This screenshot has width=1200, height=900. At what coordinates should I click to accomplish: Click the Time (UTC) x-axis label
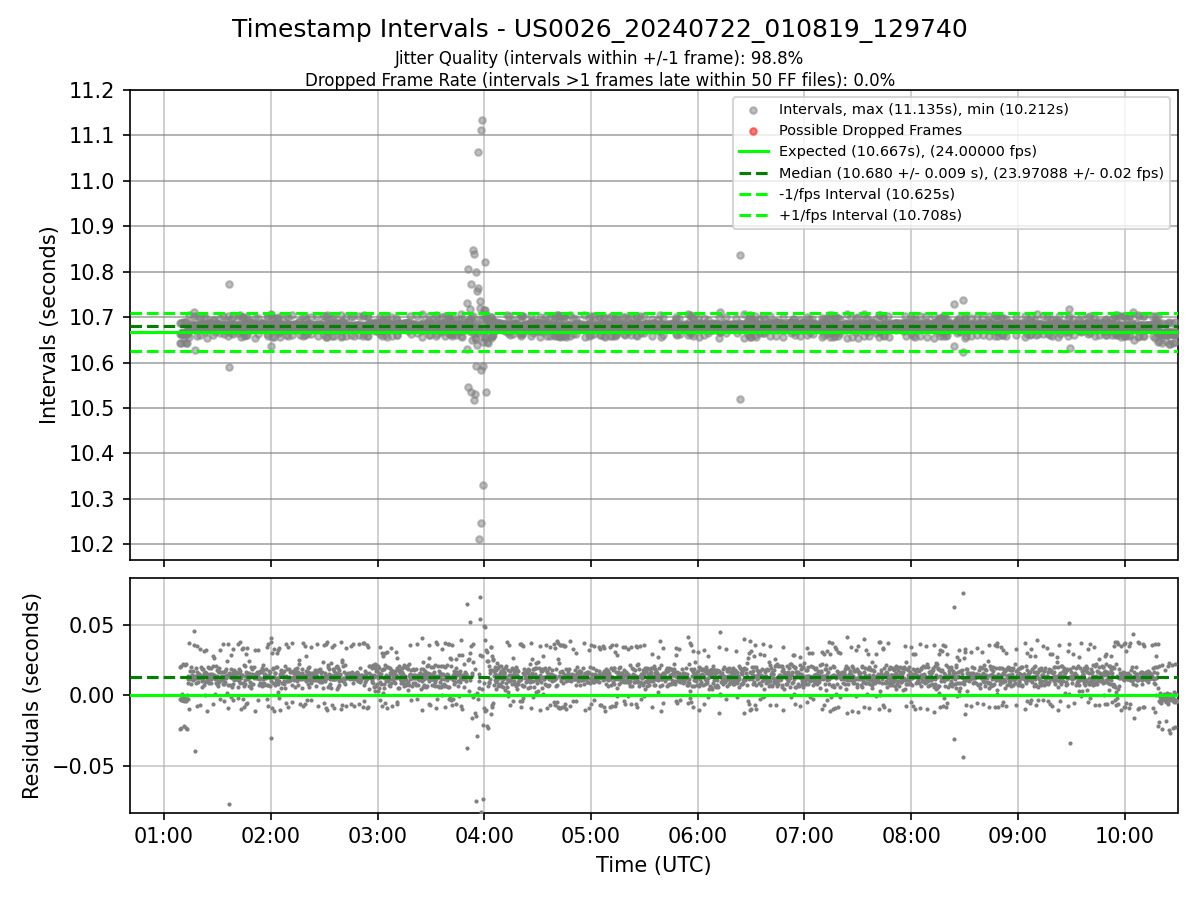pyautogui.click(x=653, y=865)
